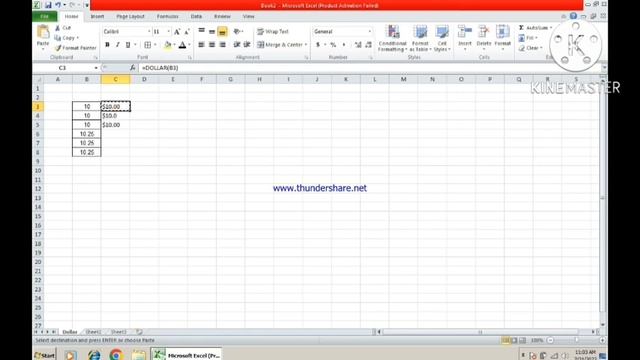Apply Percent Style format
Screen dimensions: 640x360
coord(333,44)
